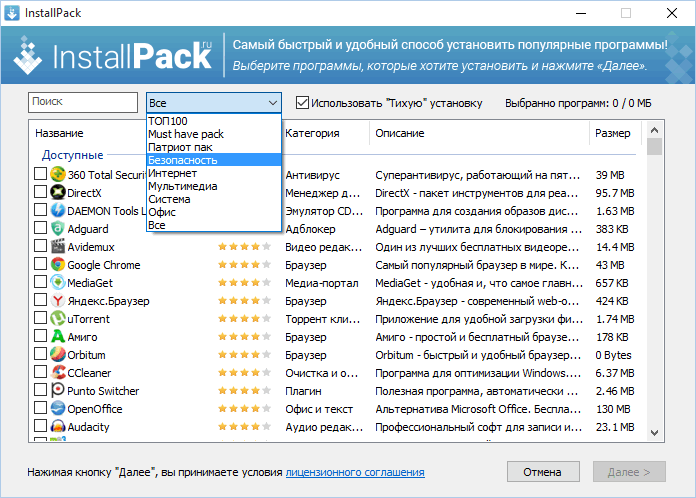The image size is (696, 498).
Task: Focus the Поиск search field
Action: (x=83, y=102)
